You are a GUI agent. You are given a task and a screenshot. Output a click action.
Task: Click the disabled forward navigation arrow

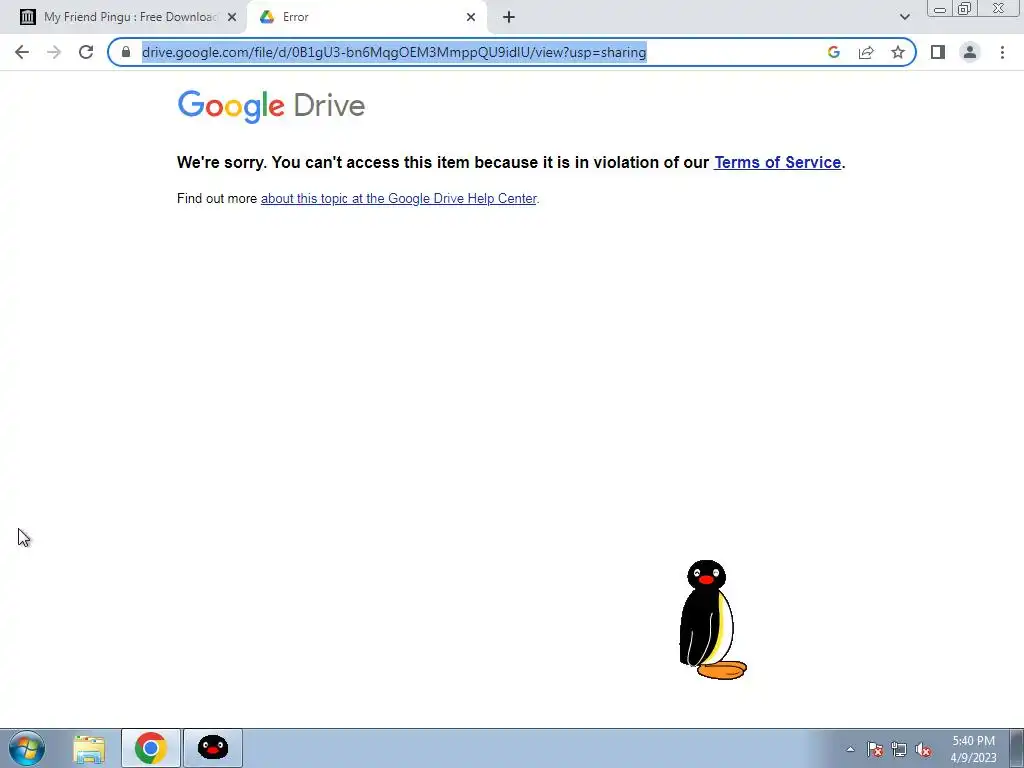tap(54, 52)
